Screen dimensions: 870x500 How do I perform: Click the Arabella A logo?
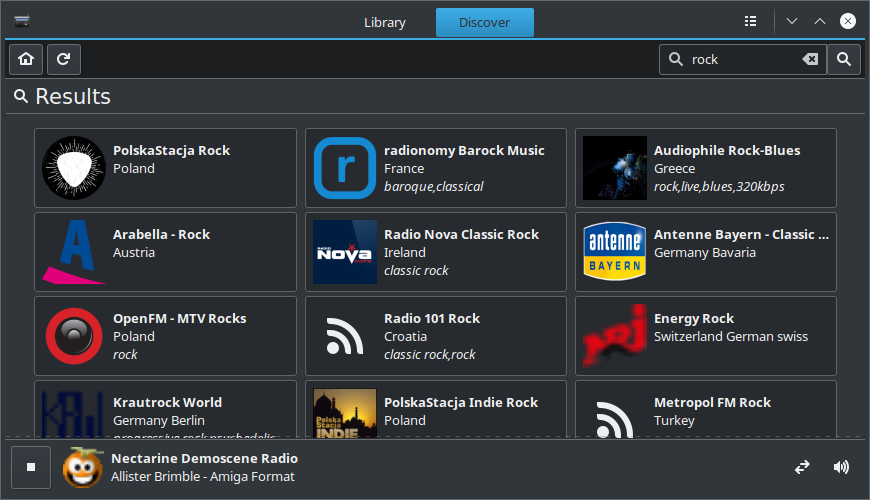coord(74,252)
